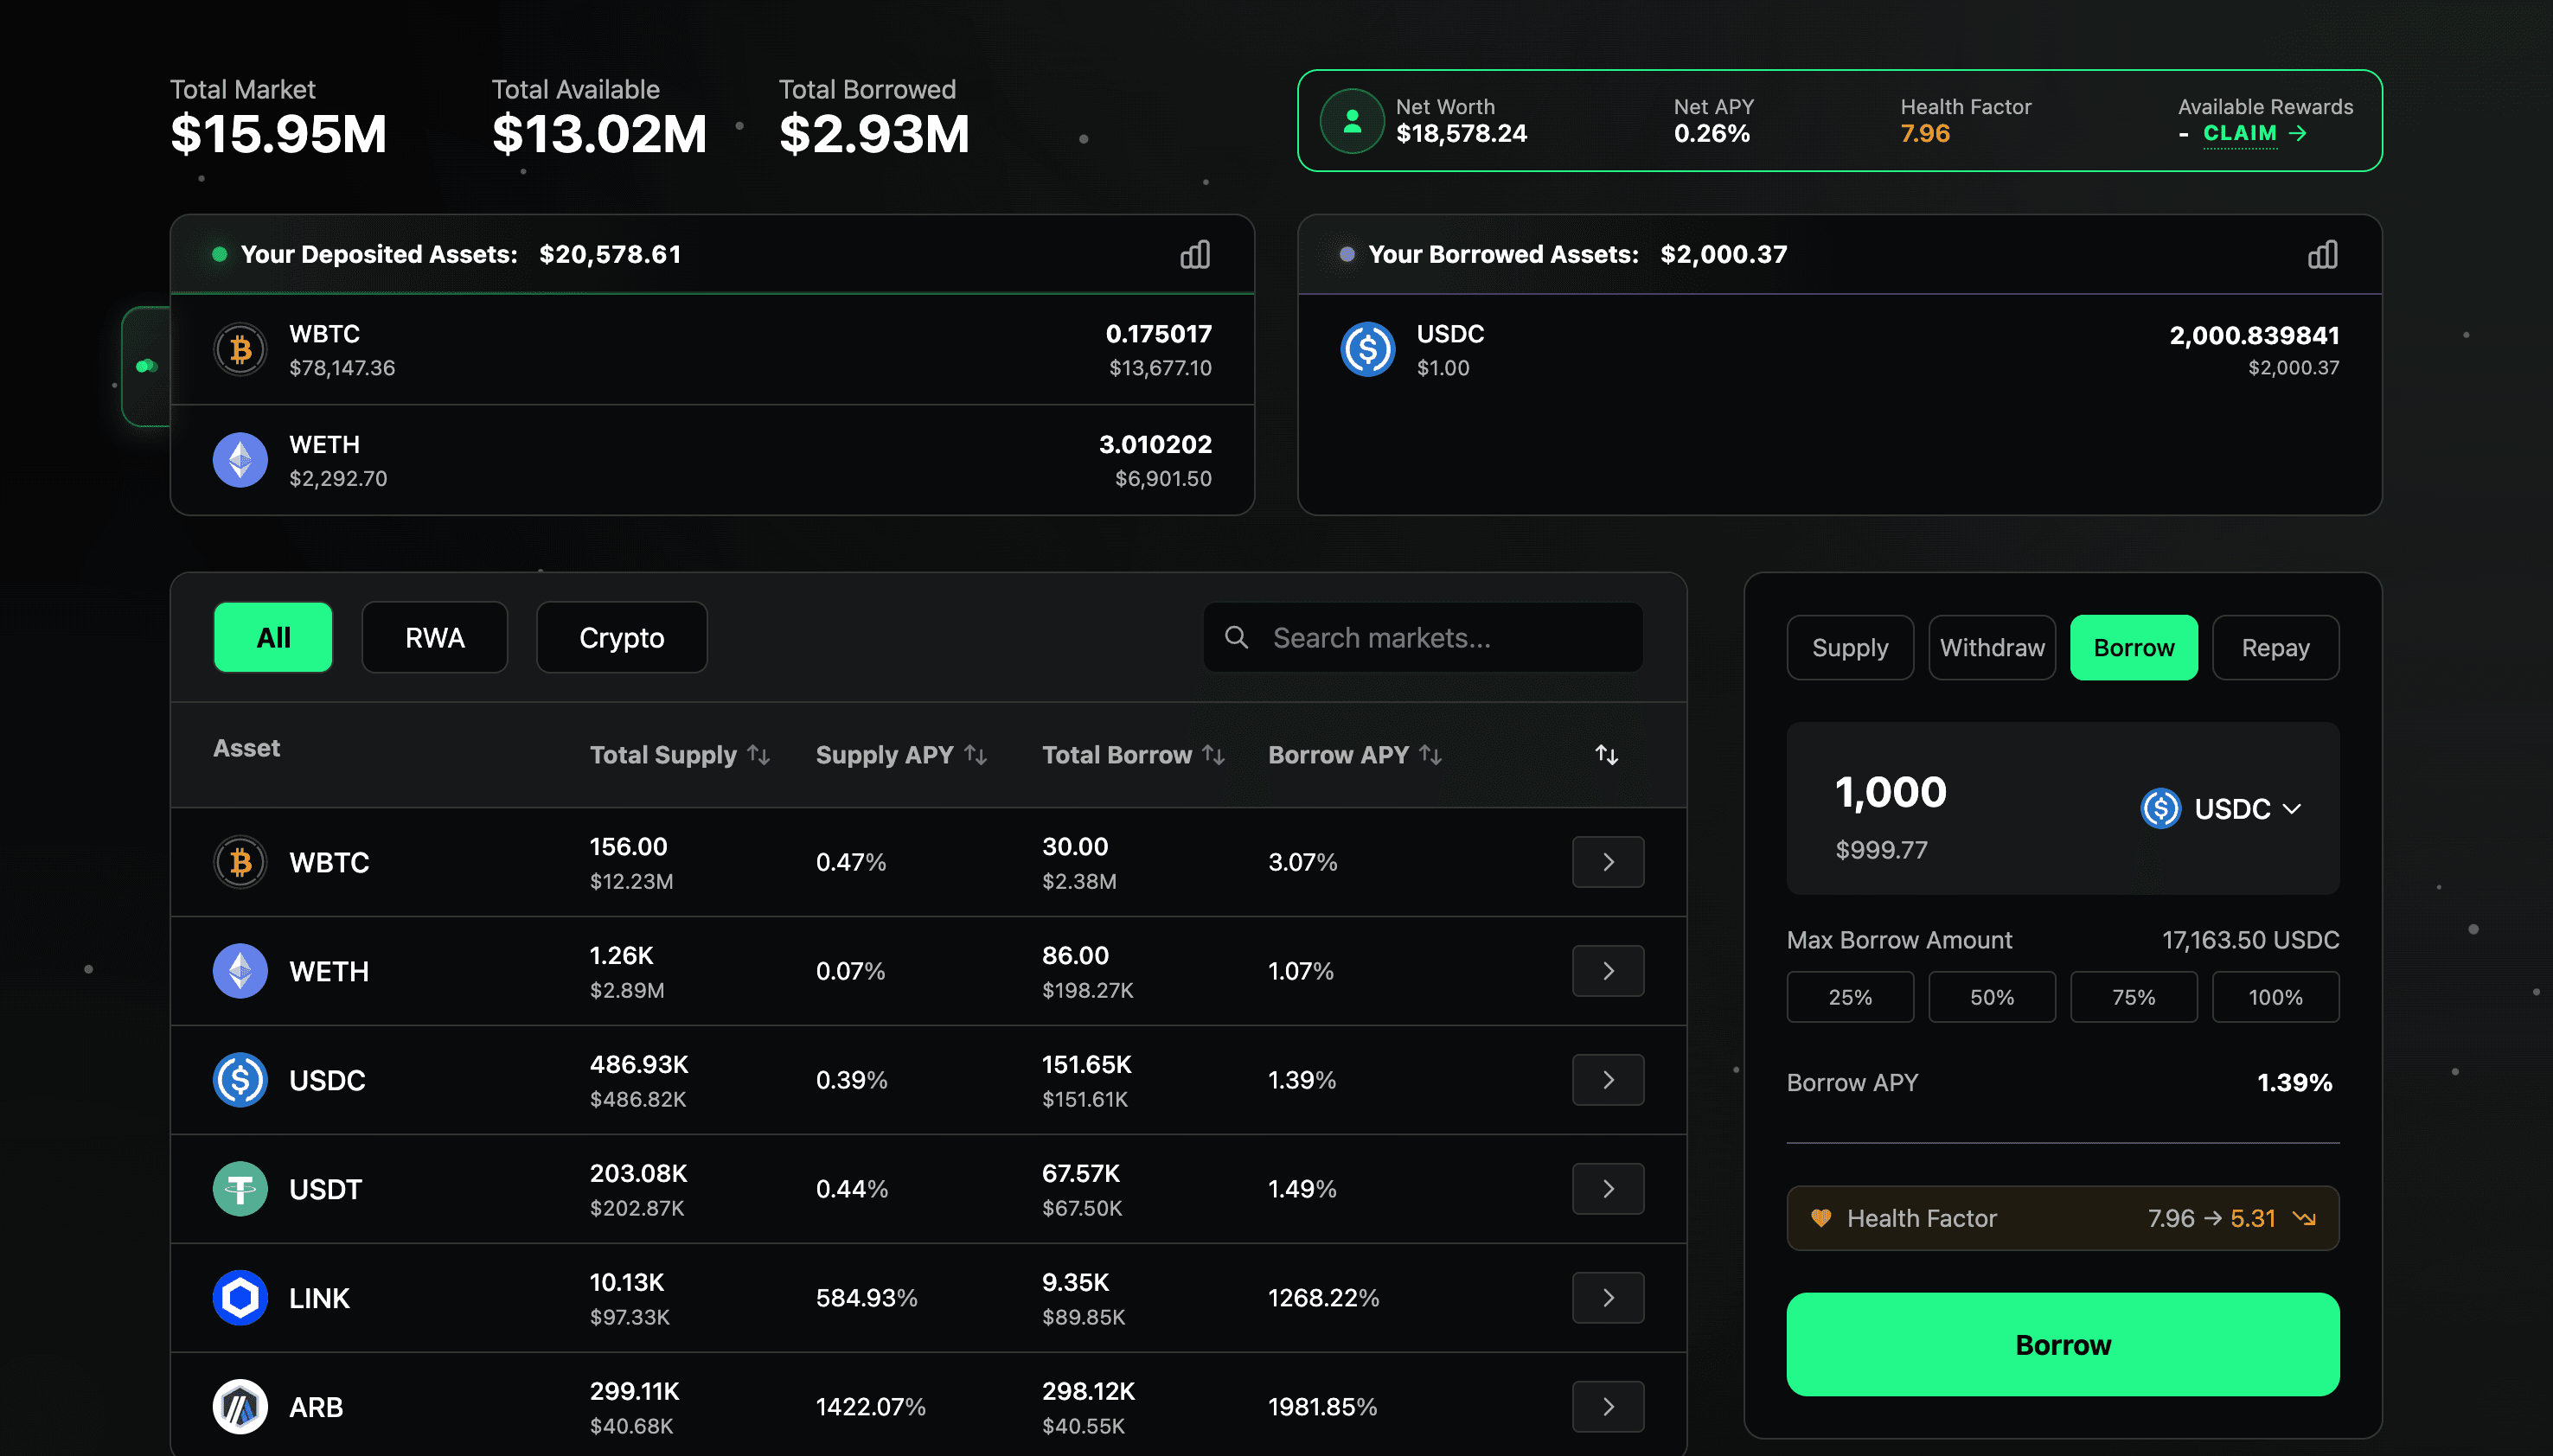Expand the ARB market row details

click(x=1607, y=1406)
